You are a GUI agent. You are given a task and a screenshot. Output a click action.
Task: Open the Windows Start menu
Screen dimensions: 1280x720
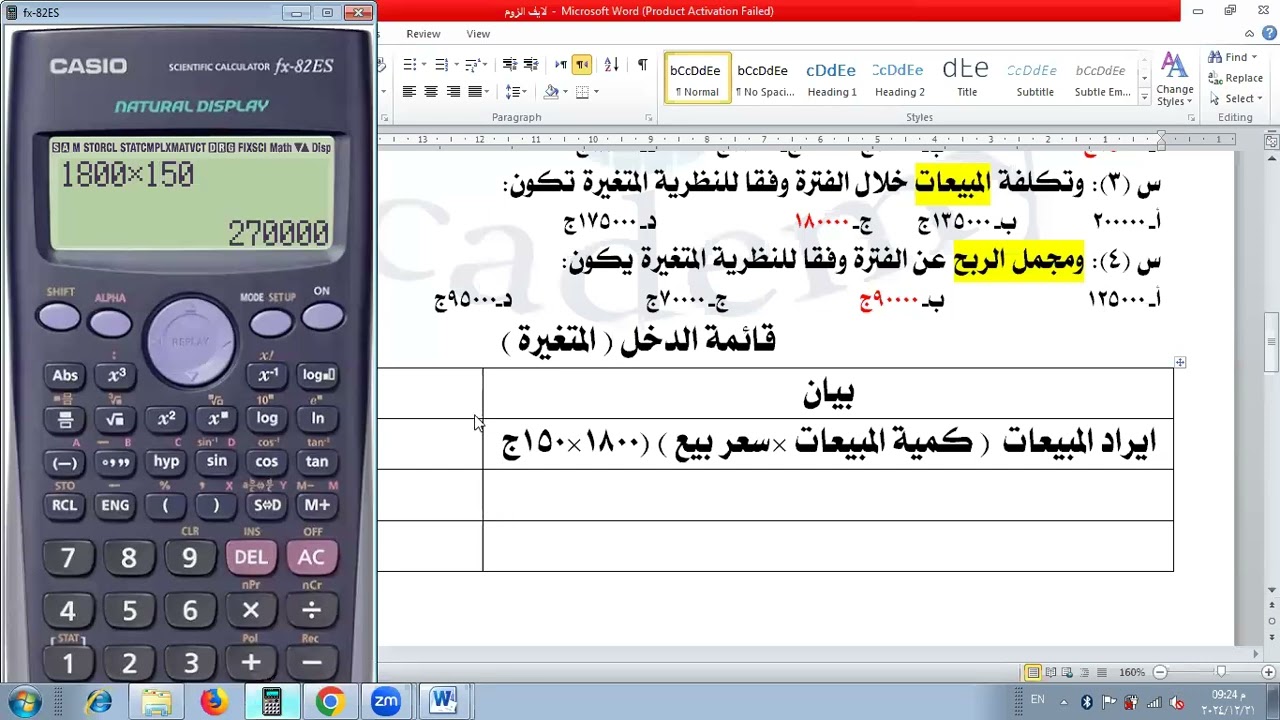pyautogui.click(x=24, y=701)
